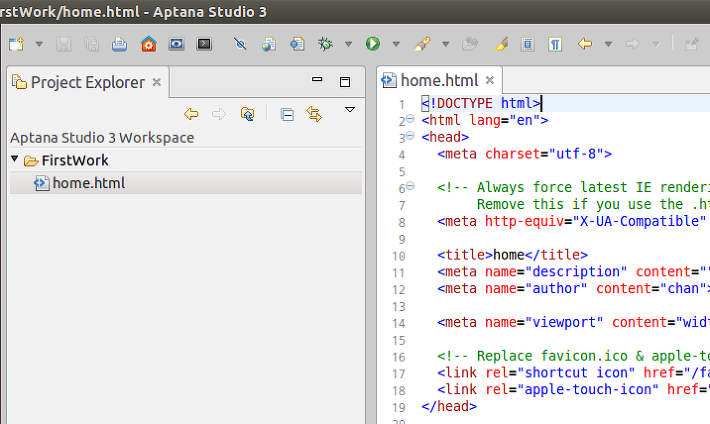This screenshot has height=424, width=710.
Task: Click the meta http-equiv="X-UA-Compatible" line
Action: tap(573, 222)
